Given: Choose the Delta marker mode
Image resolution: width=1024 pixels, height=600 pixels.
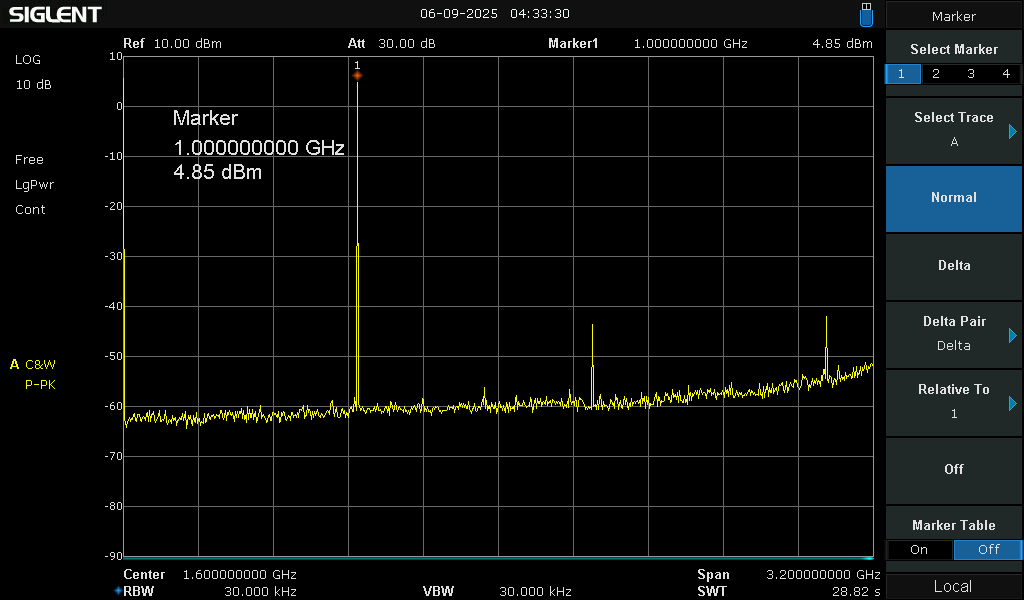Looking at the screenshot, I should click(953, 266).
